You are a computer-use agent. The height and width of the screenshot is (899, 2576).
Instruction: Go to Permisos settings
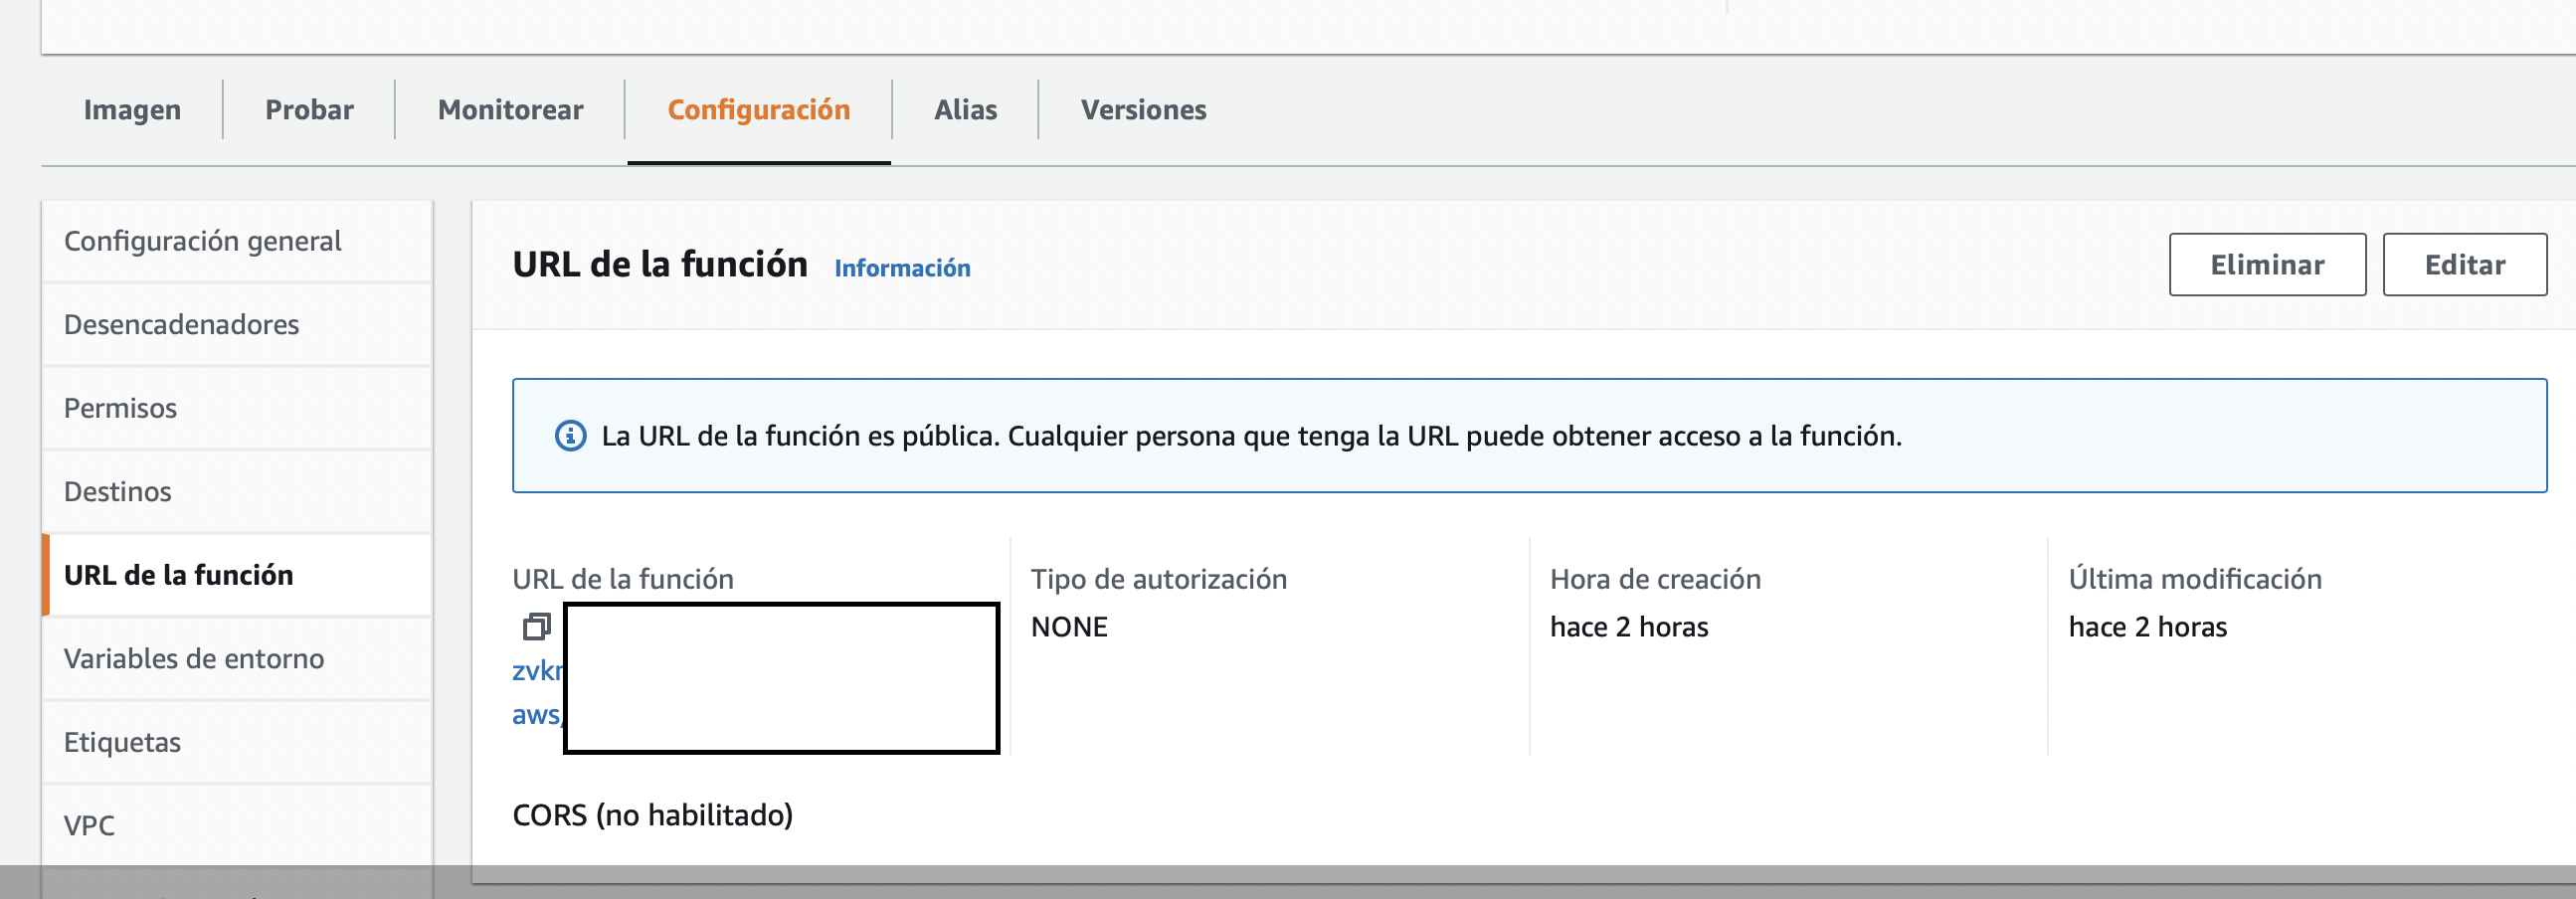click(120, 408)
